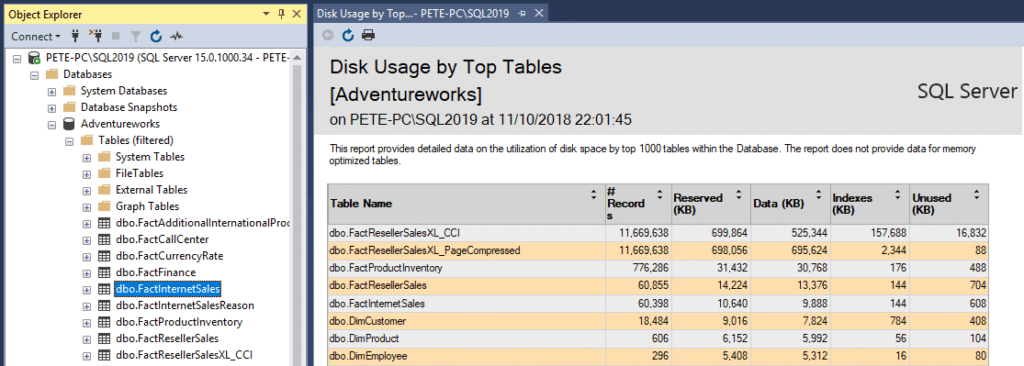
Task: Click the Disconnect plug icon
Action: point(95,37)
